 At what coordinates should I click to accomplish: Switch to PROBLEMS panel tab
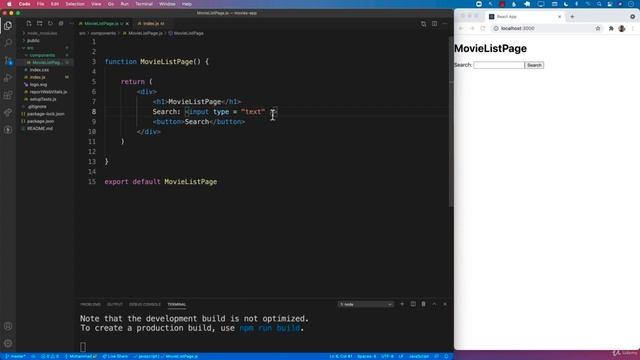click(x=91, y=304)
